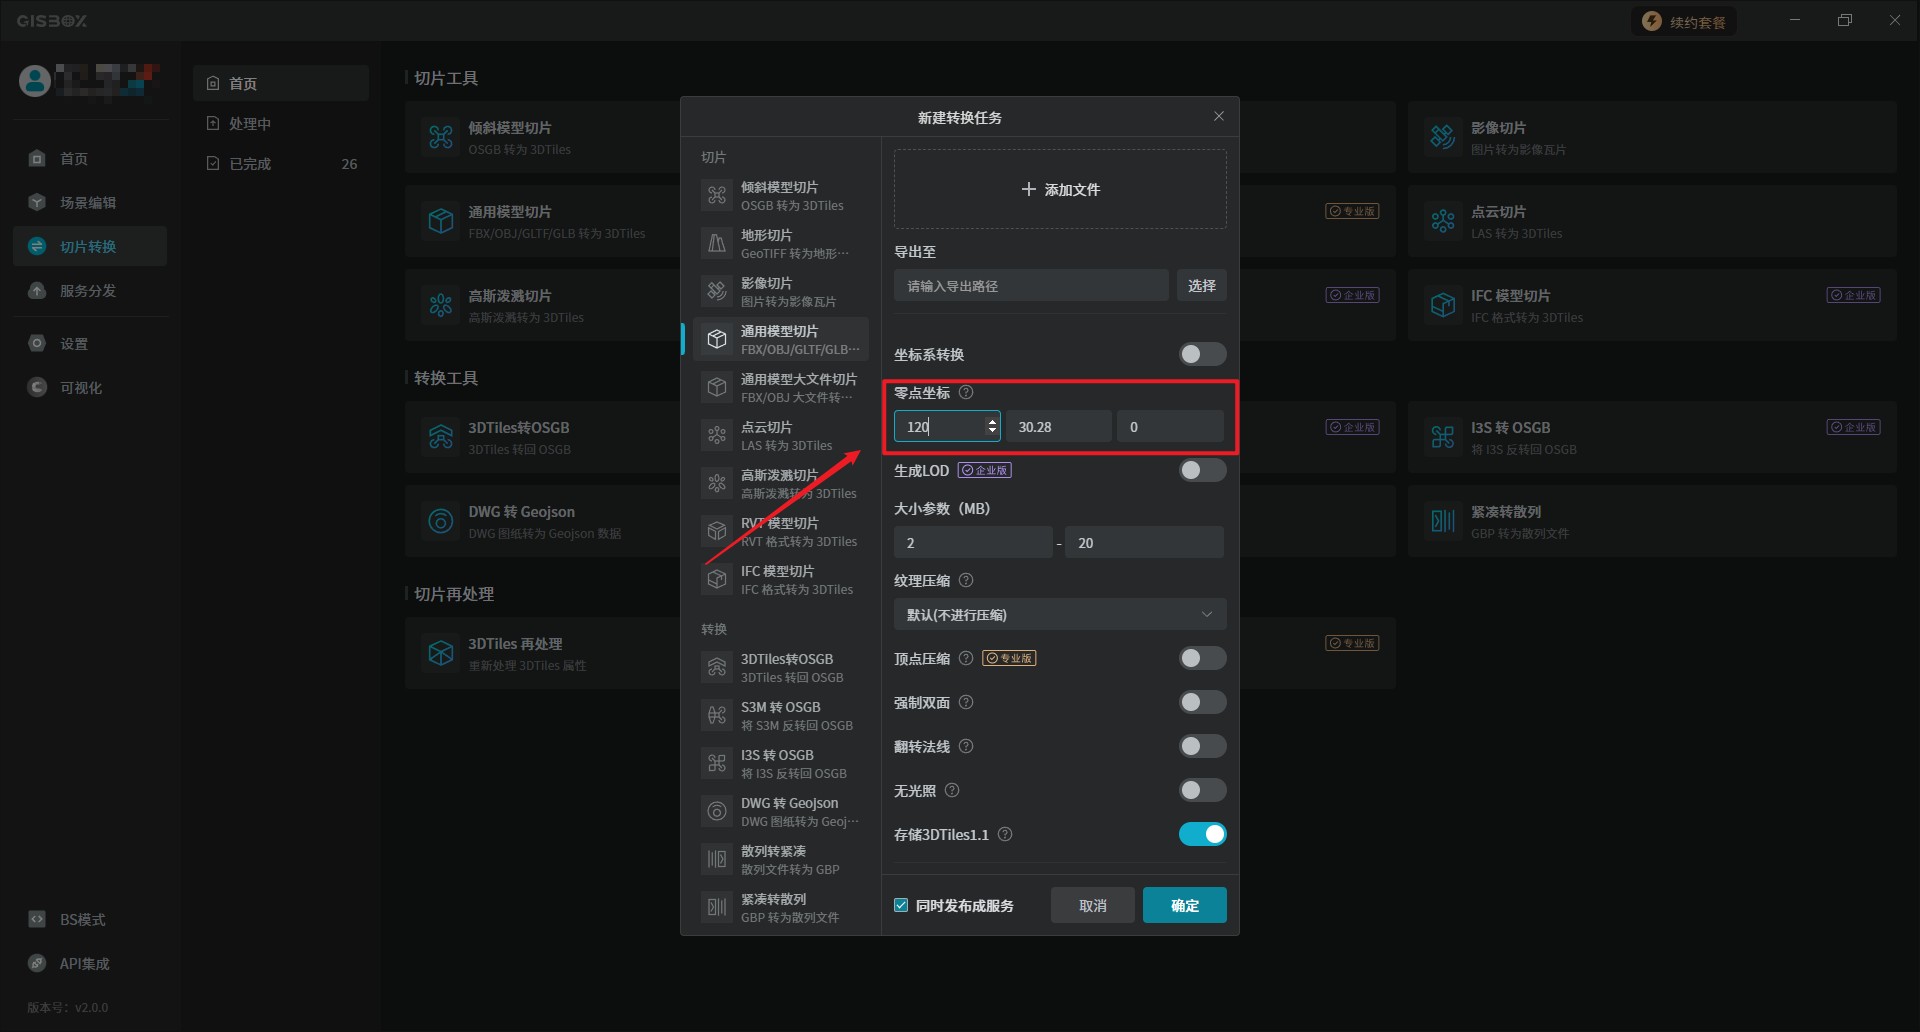The width and height of the screenshot is (1920, 1032).
Task: Switch to the 已完成 task list
Action: 250,164
